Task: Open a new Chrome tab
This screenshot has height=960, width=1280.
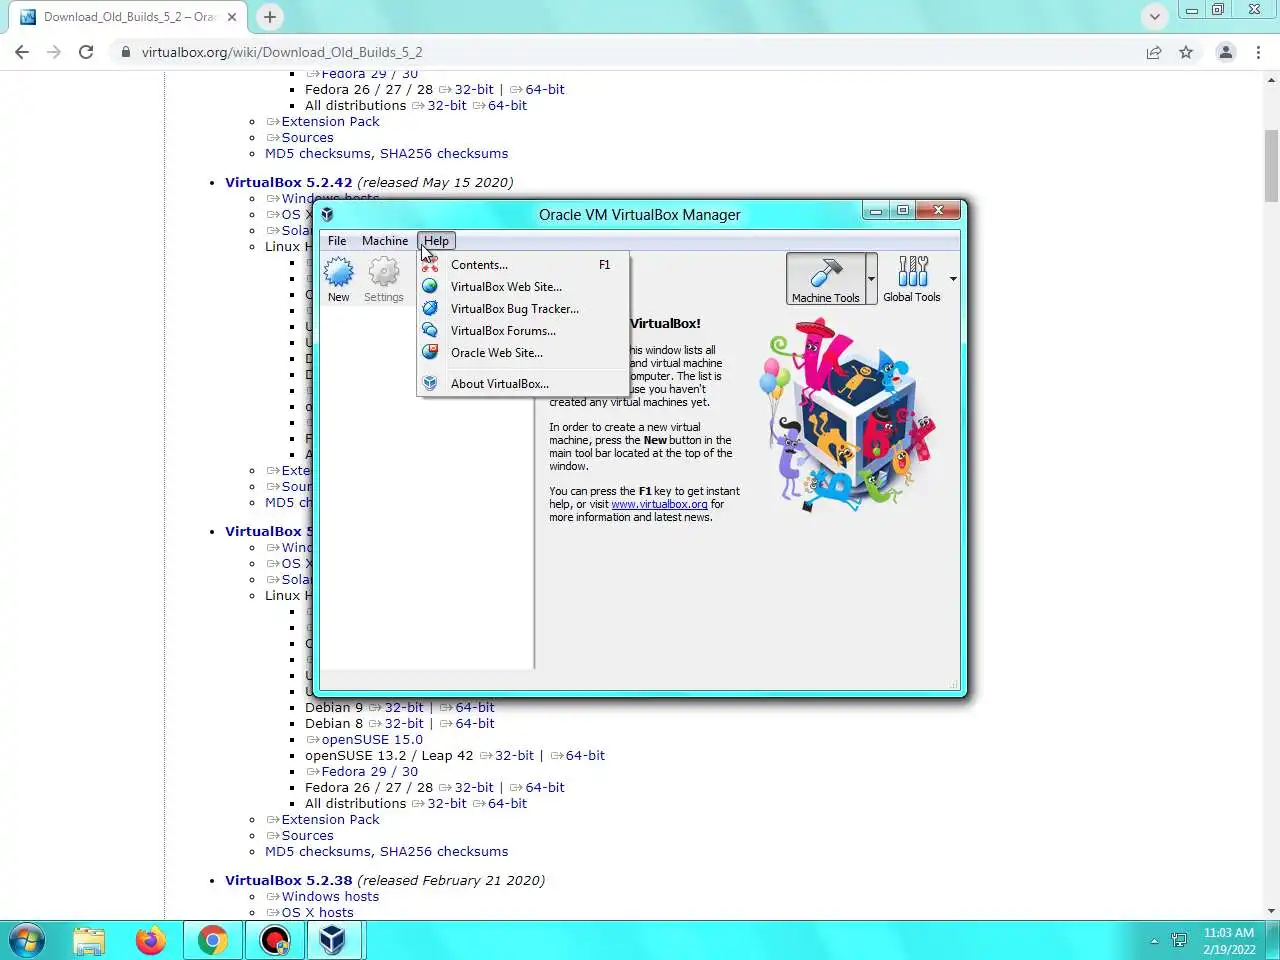Action: [270, 16]
